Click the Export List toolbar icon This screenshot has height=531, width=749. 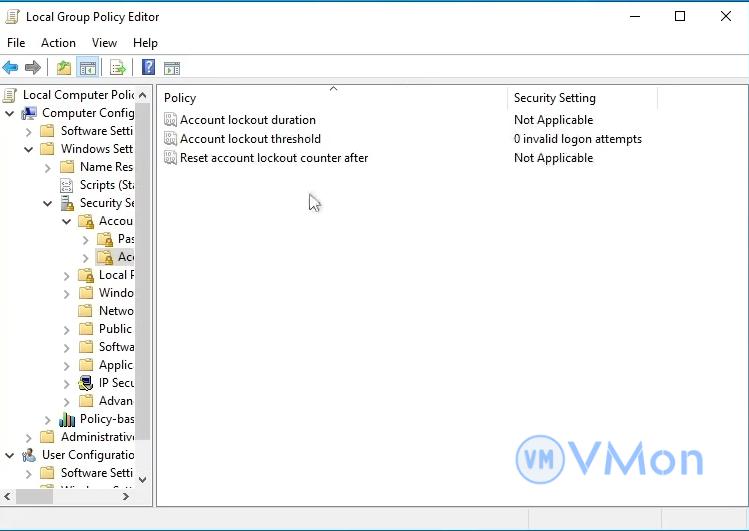[x=118, y=68]
